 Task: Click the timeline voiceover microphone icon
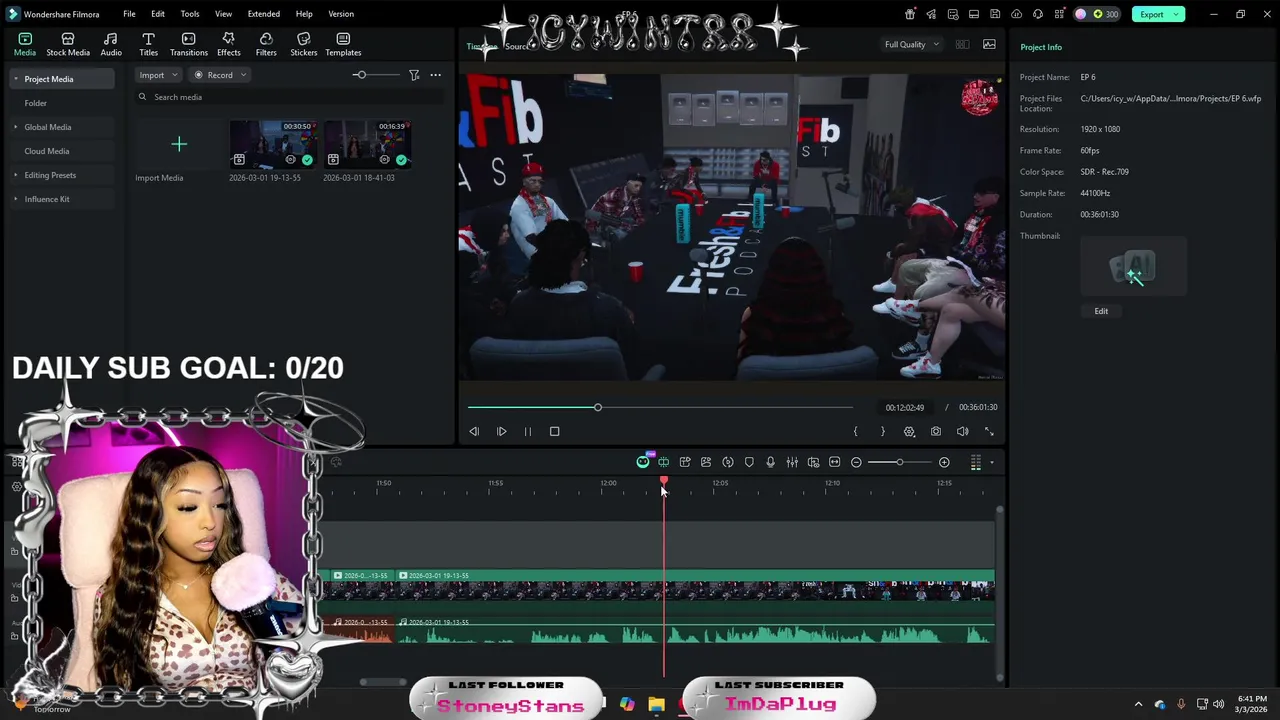point(770,462)
